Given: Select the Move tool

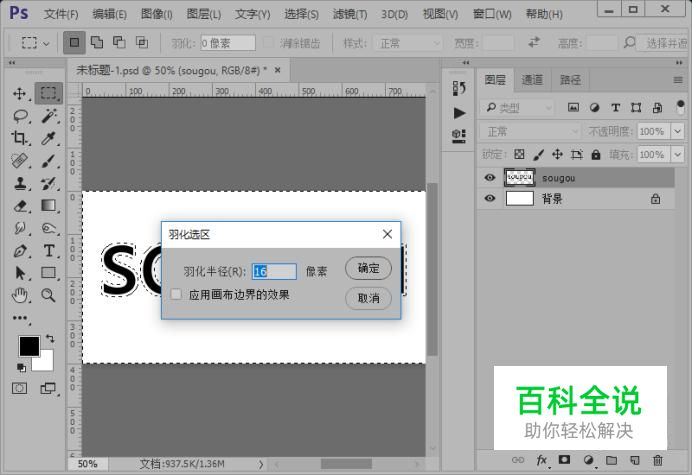Looking at the screenshot, I should coord(19,94).
